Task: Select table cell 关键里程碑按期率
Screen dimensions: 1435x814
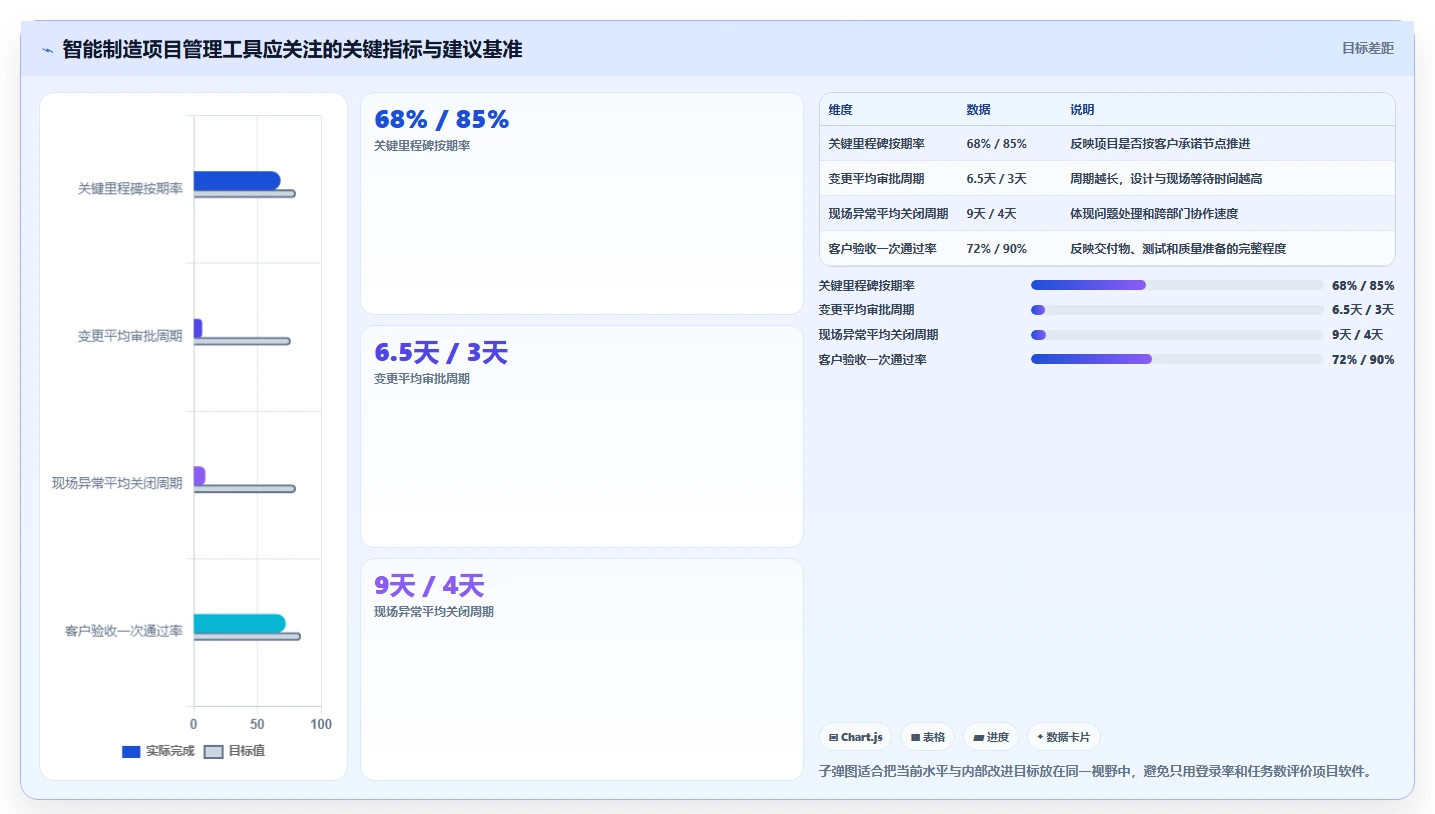Action: [877, 144]
